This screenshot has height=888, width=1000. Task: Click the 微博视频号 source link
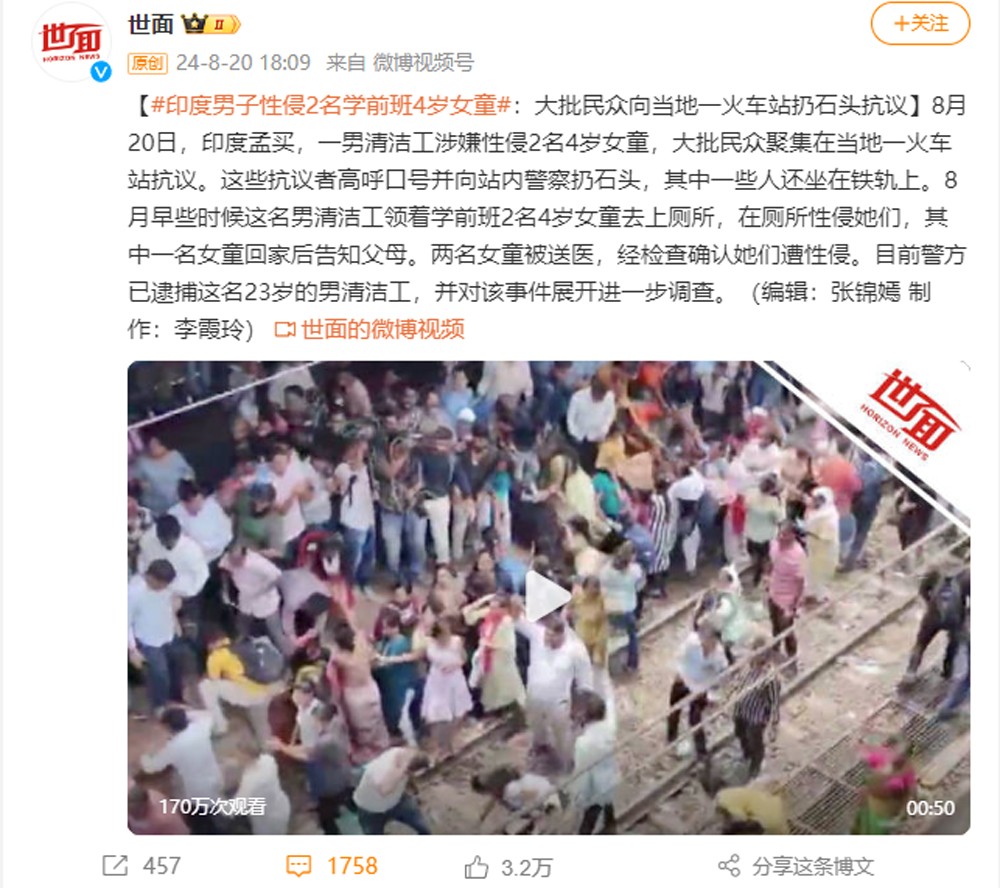423,63
